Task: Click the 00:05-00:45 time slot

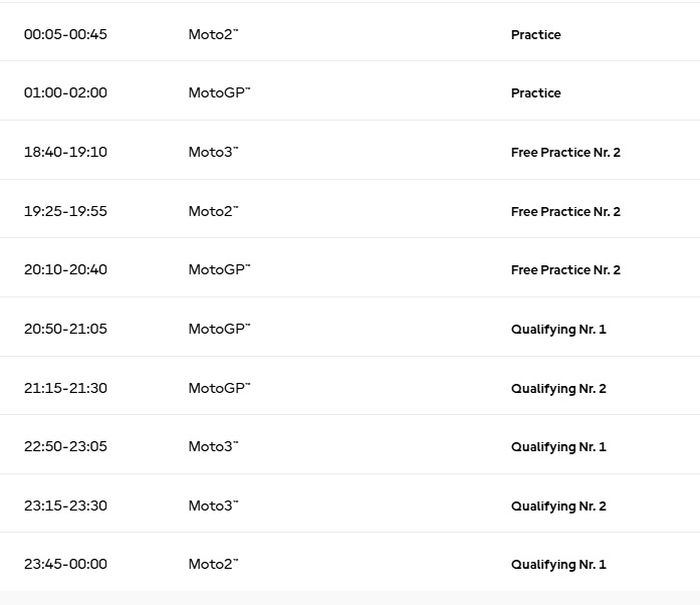Action: (x=65, y=34)
